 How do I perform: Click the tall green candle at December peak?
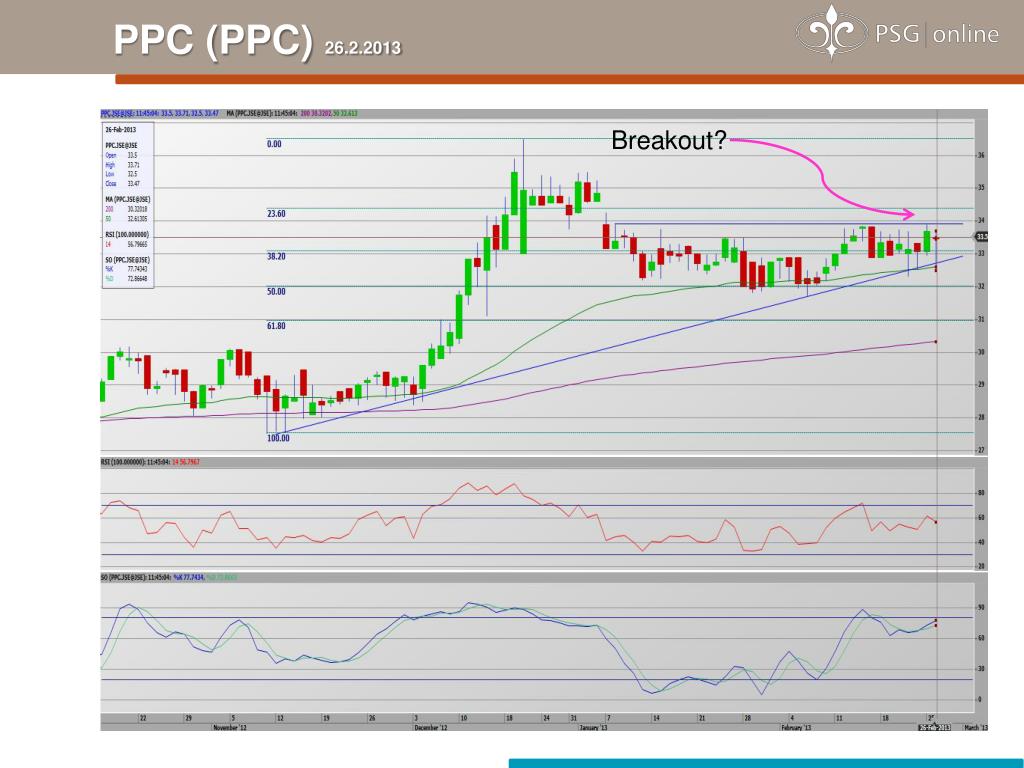click(523, 221)
